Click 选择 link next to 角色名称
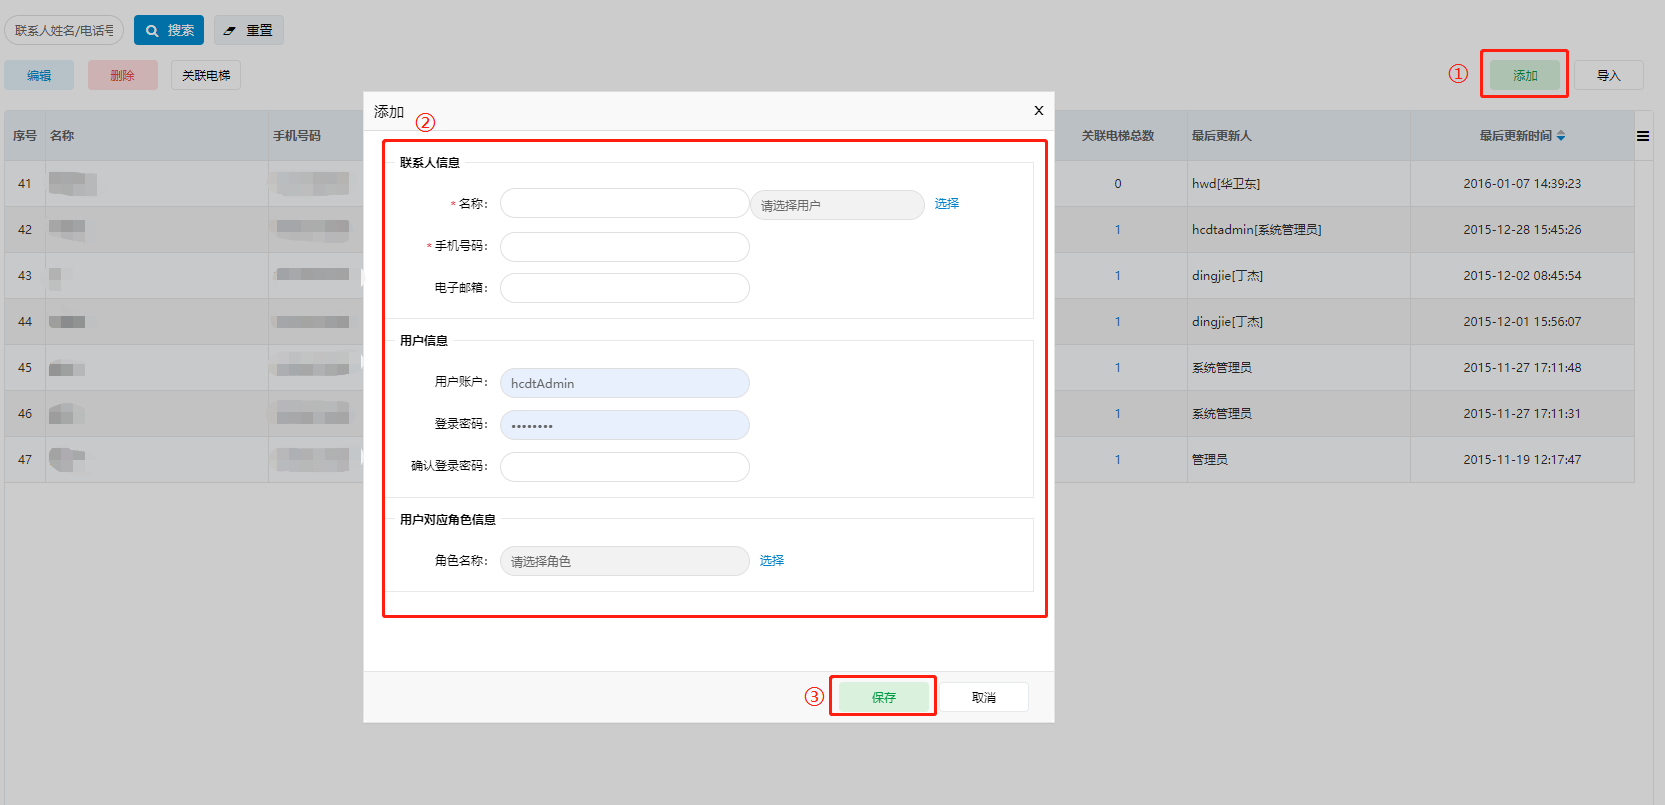This screenshot has width=1665, height=805. (772, 560)
